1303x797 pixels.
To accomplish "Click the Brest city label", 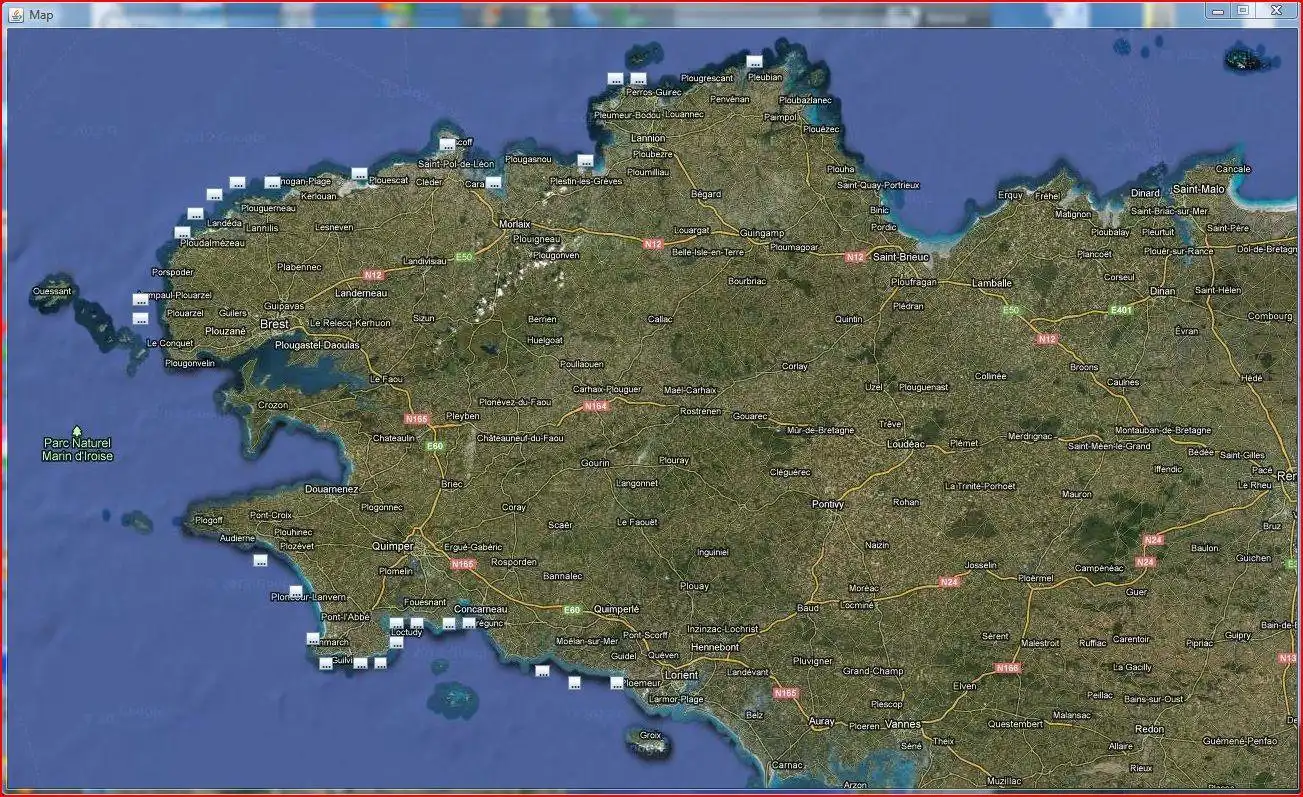I will 274,324.
